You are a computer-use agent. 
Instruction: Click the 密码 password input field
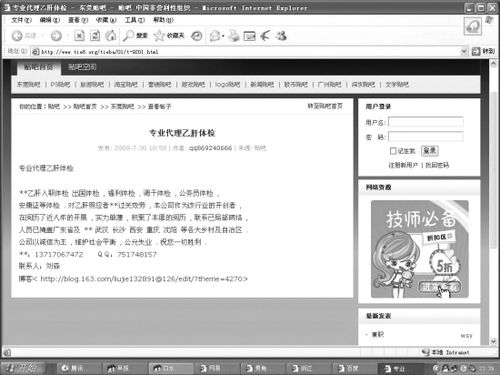[x=426, y=136]
